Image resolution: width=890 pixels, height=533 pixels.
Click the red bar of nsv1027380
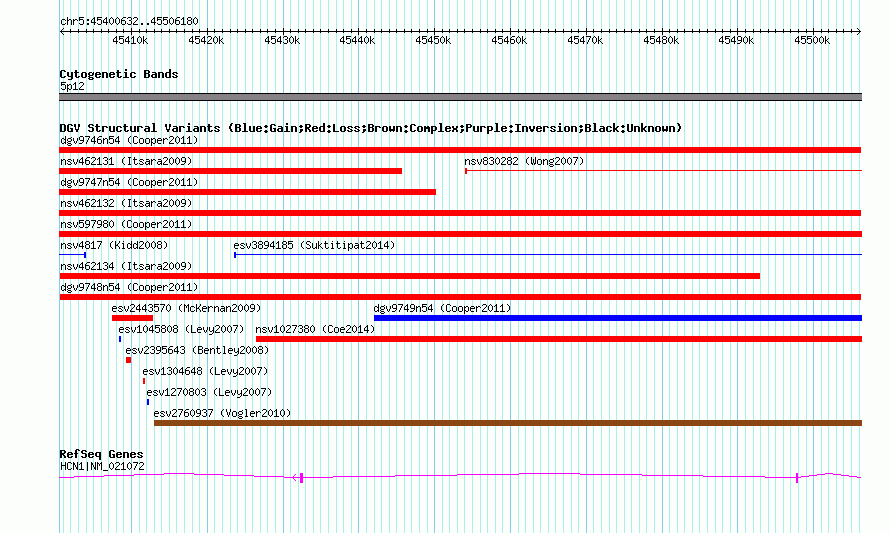(x=559, y=339)
